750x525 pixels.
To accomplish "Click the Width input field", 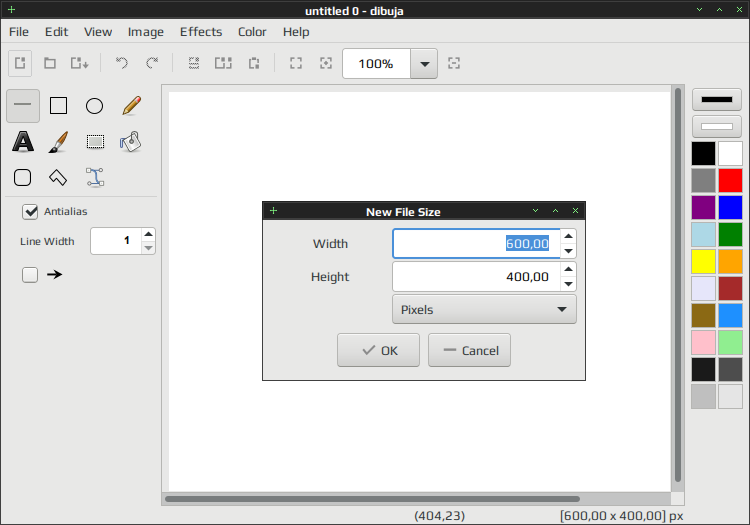I will pyautogui.click(x=476, y=243).
